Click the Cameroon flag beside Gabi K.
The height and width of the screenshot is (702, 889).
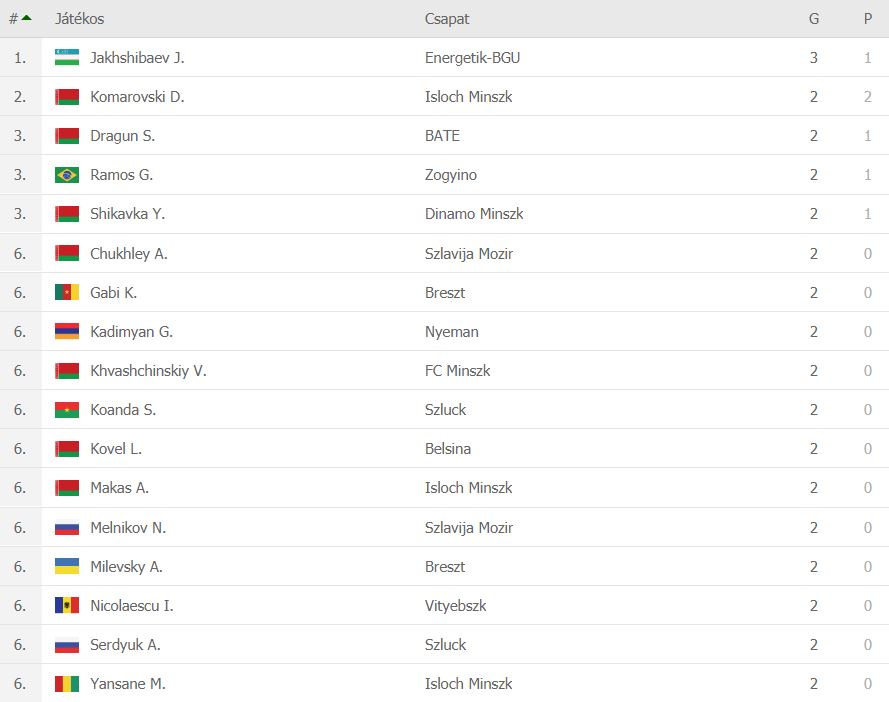pos(67,292)
